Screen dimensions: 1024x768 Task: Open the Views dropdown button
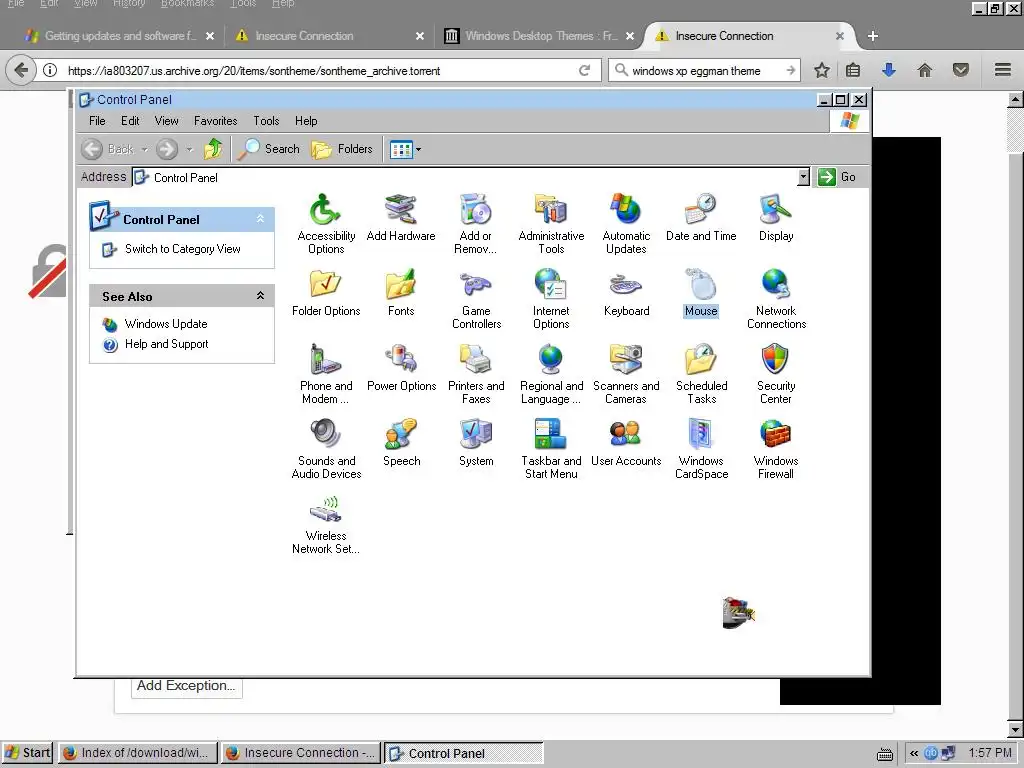pyautogui.click(x=406, y=150)
